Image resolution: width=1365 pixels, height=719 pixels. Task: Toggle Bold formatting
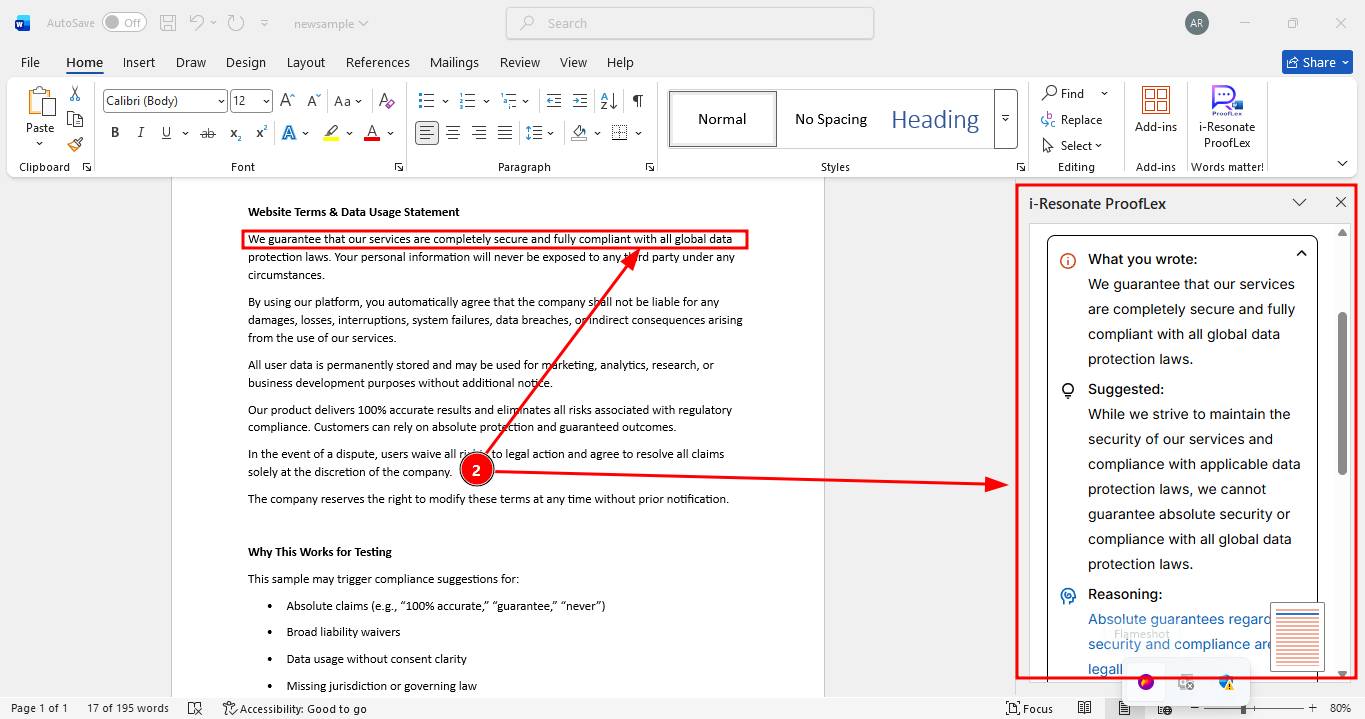115,133
